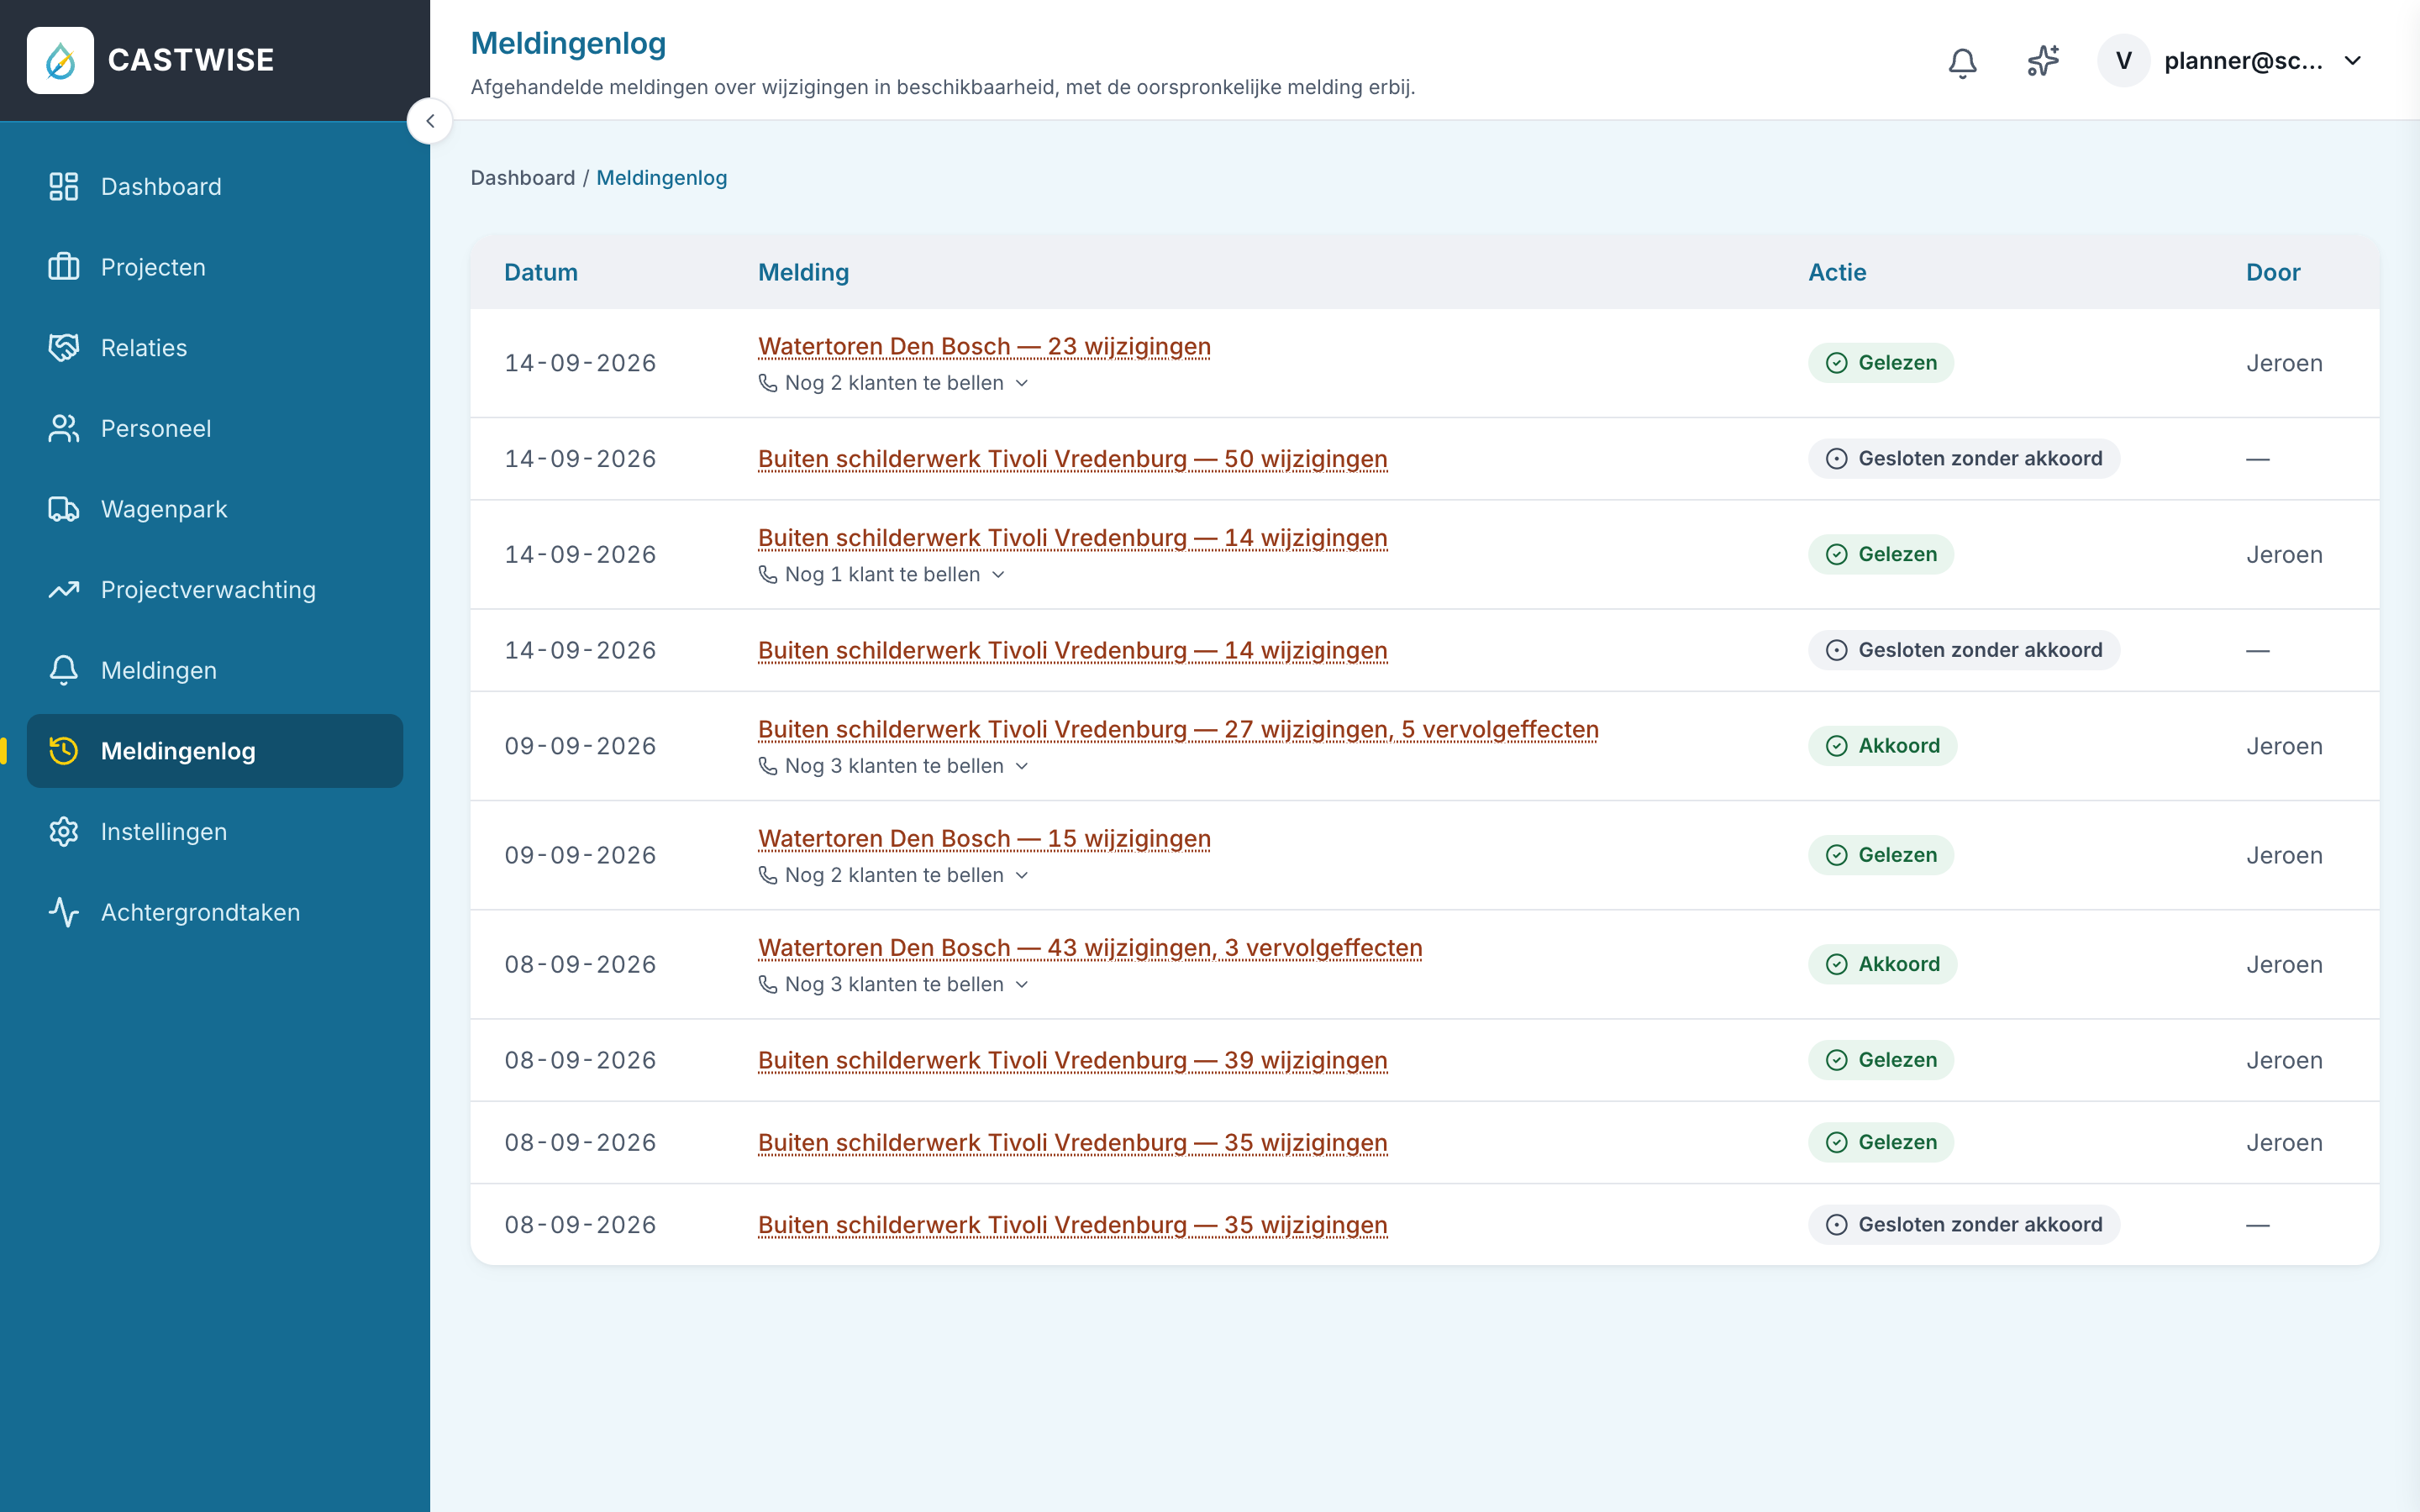Viewport: 2420px width, 1512px height.
Task: Expand 'Nog 1 klant te bellen'
Action: point(881,575)
